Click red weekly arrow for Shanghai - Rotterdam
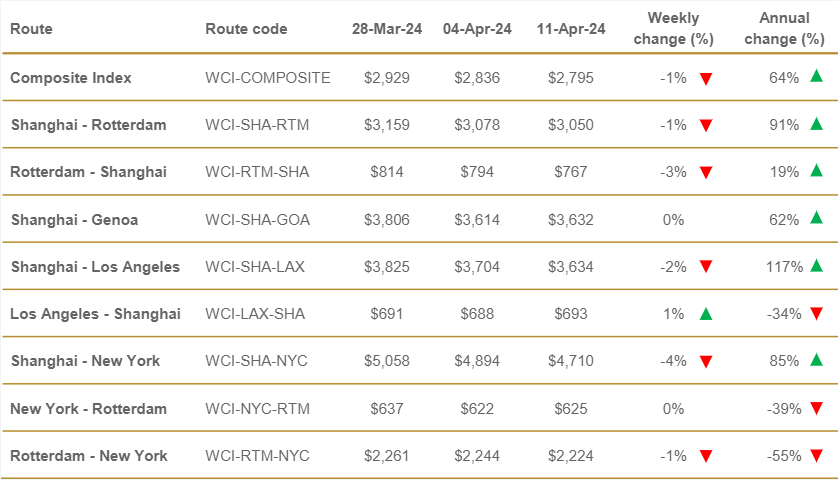This screenshot has height=480, width=838. pyautogui.click(x=706, y=125)
